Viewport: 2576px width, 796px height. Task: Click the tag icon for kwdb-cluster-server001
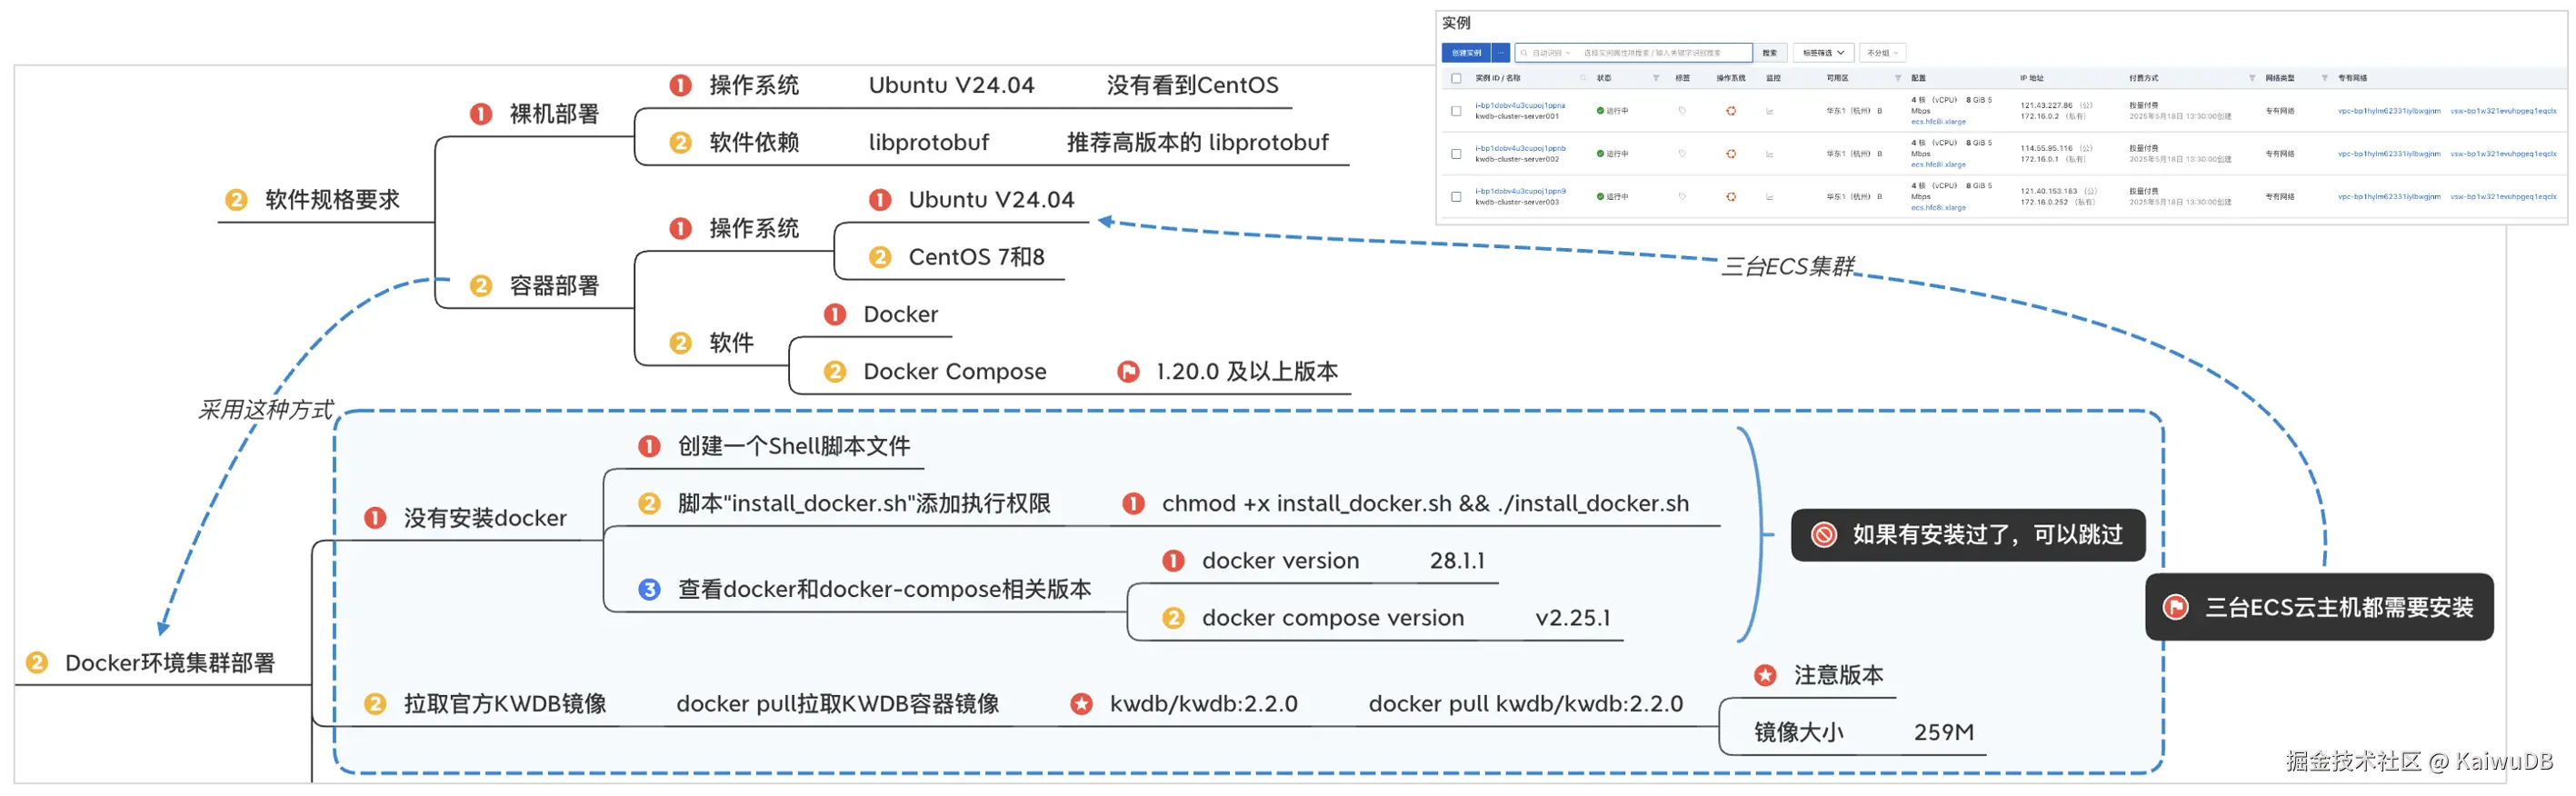click(x=1682, y=111)
